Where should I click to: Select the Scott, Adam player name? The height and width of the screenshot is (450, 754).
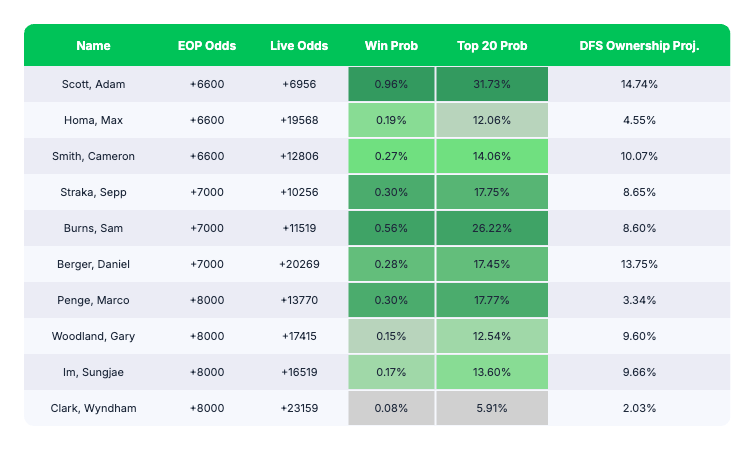pyautogui.click(x=93, y=84)
